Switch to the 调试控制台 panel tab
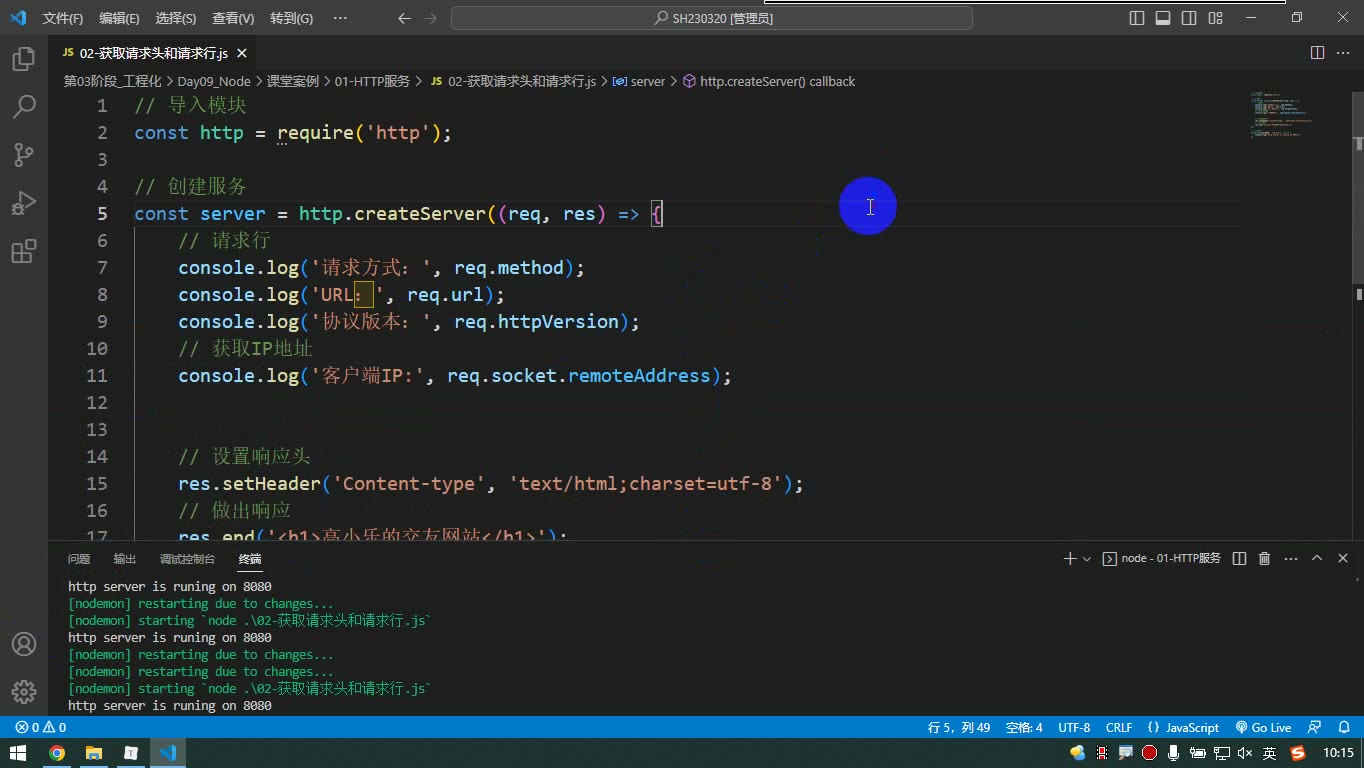This screenshot has width=1364, height=768. [x=187, y=559]
